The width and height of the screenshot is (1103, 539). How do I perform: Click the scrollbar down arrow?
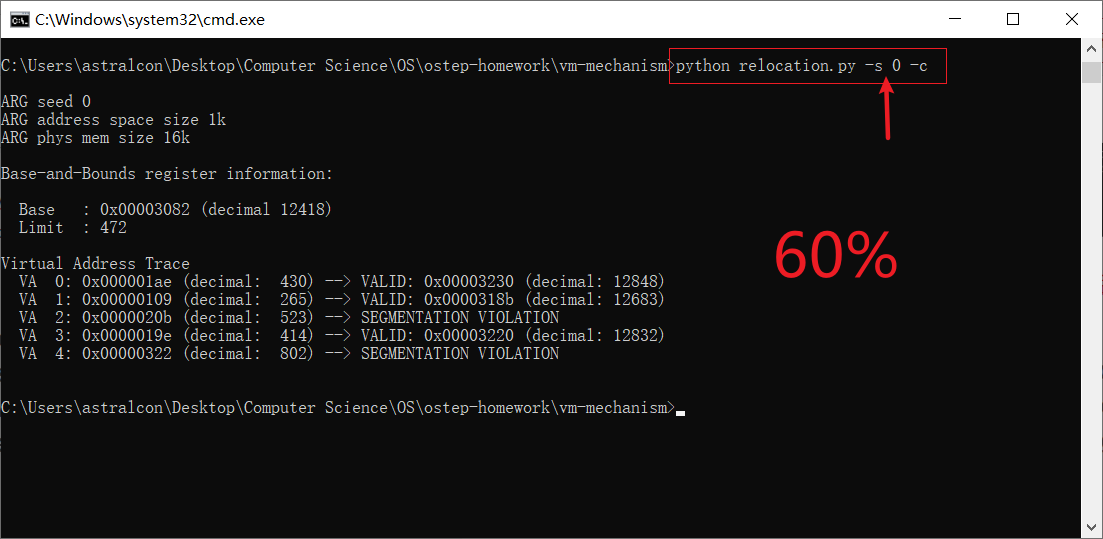pos(1091,527)
